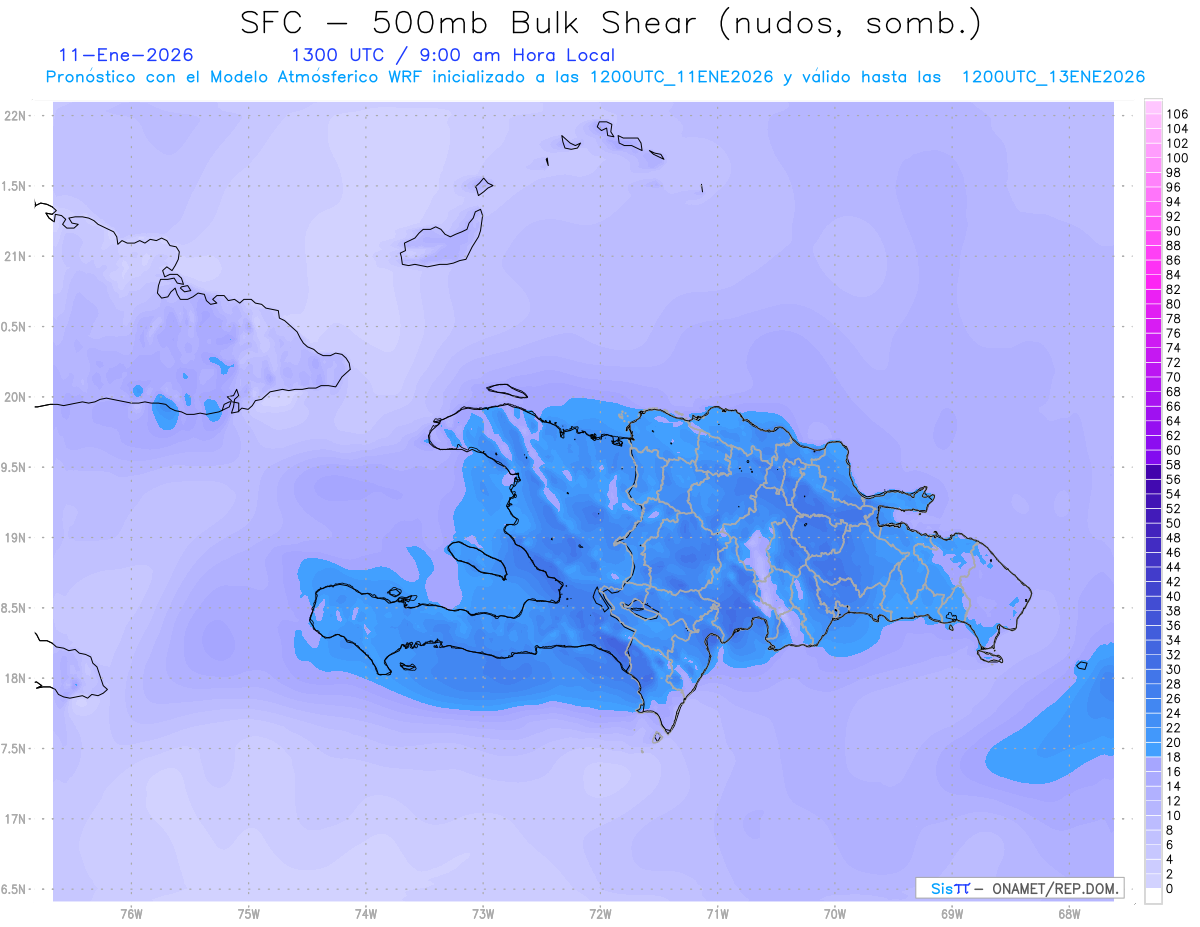Pick the topmost pale pink color scale swatch
The height and width of the screenshot is (927, 1200).
(x=1153, y=107)
